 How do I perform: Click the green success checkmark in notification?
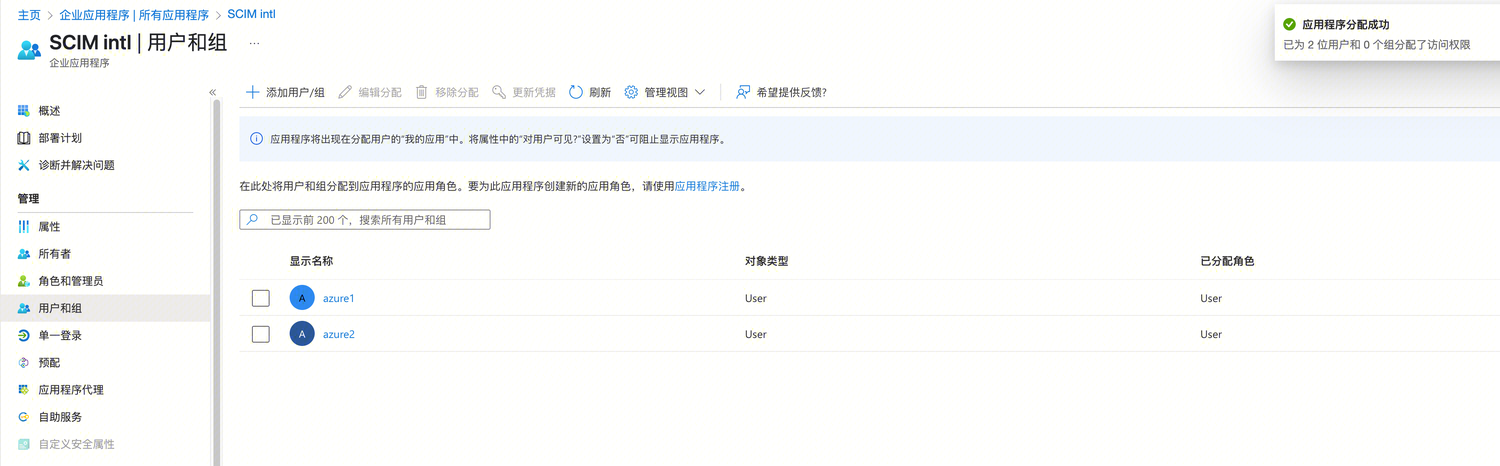(1290, 24)
